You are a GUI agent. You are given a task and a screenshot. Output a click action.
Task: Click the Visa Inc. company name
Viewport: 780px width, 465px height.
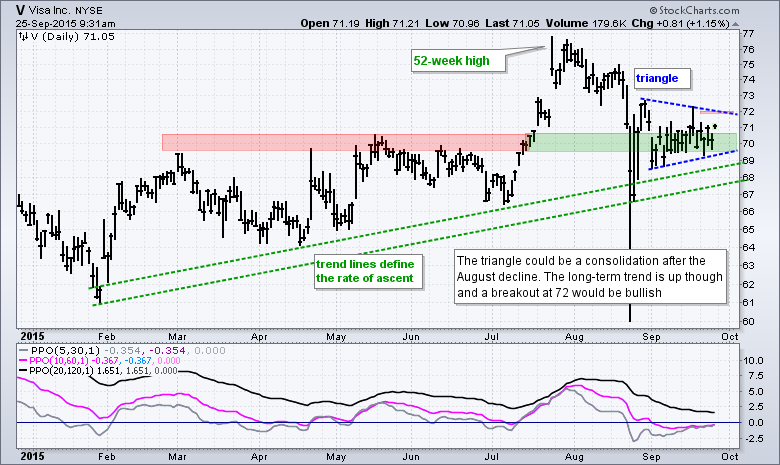[x=50, y=10]
